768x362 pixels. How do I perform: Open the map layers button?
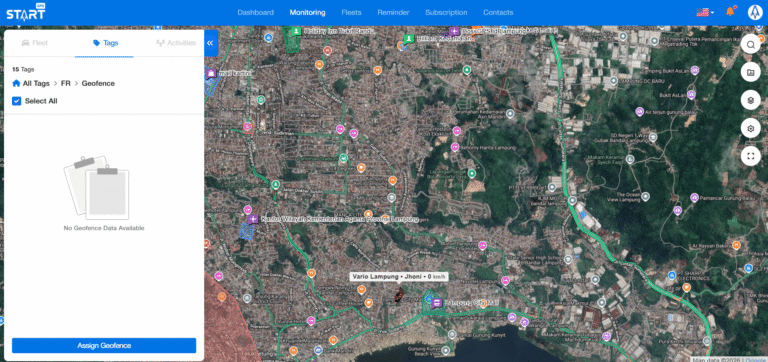[x=750, y=101]
